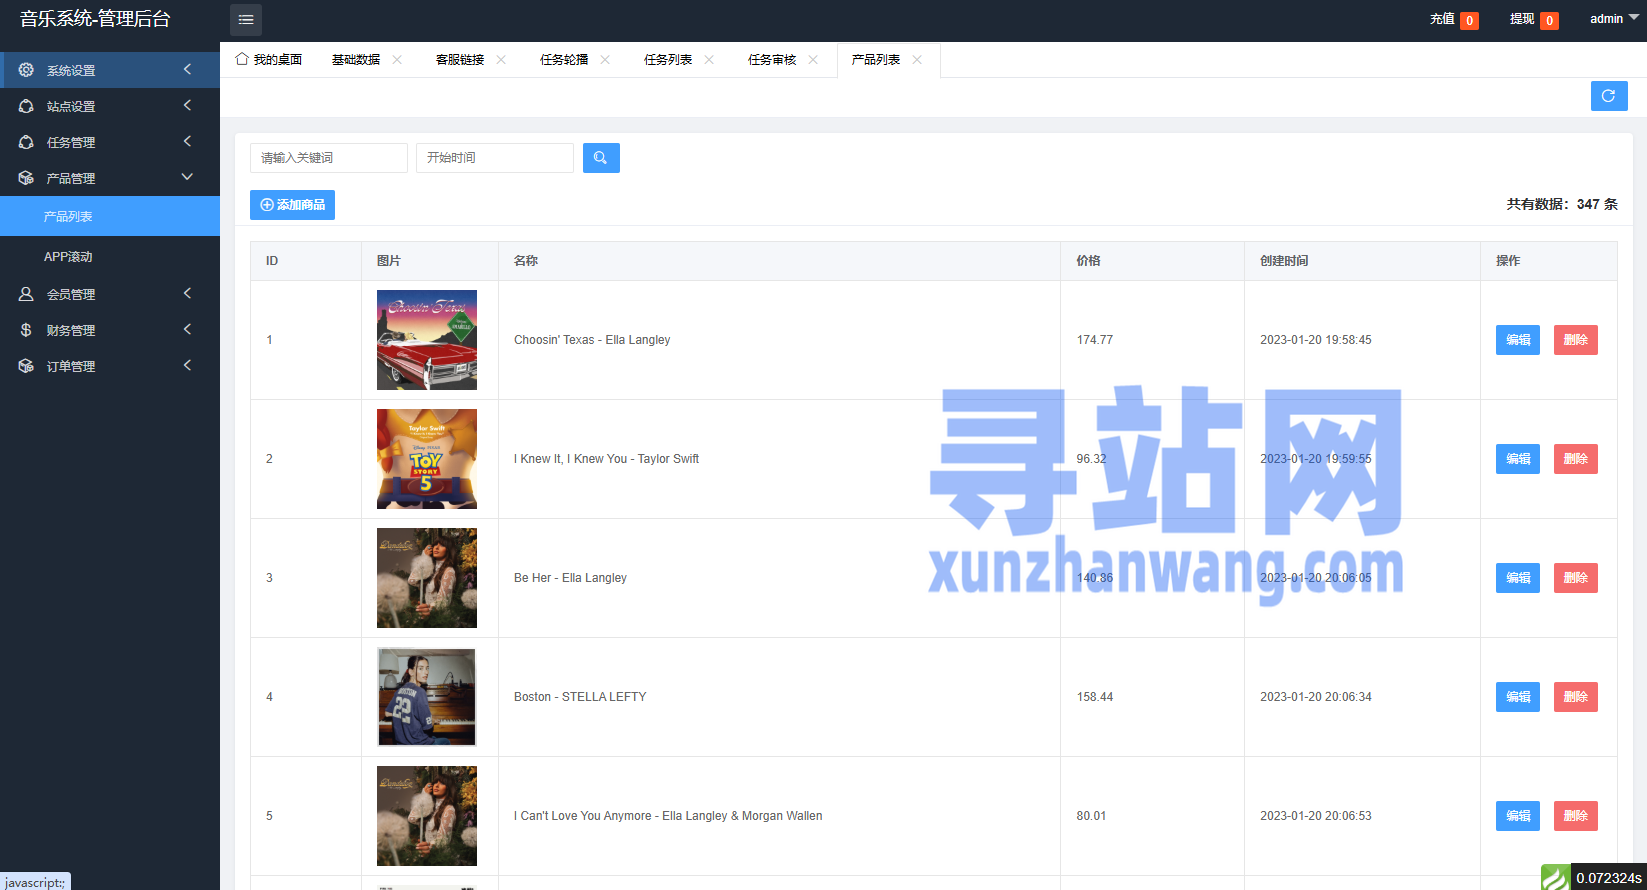Viewport: 1647px width, 890px height.
Task: Close the 任务审核 tab
Action: pyautogui.click(x=813, y=60)
